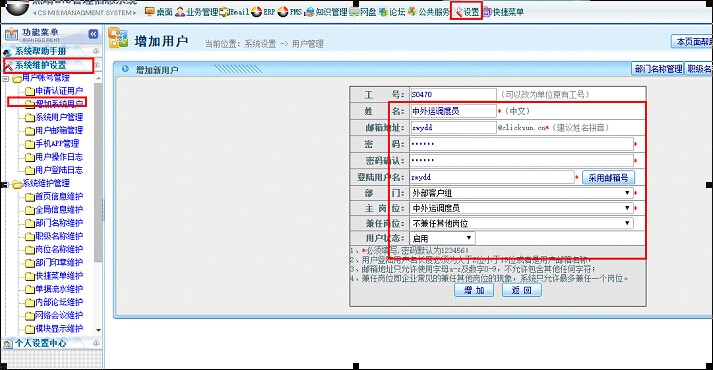713x370 pixels.
Task: Open the 主岗位 main position dropdown
Action: tap(522, 208)
